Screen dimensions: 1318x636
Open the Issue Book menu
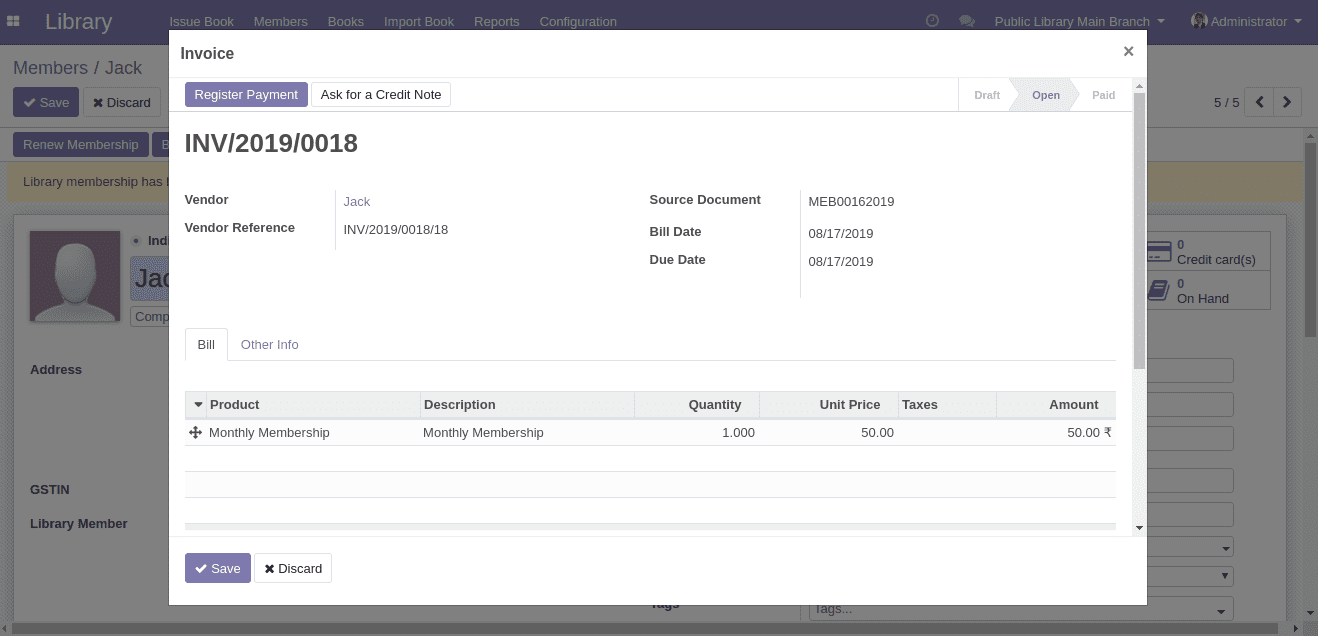201,21
